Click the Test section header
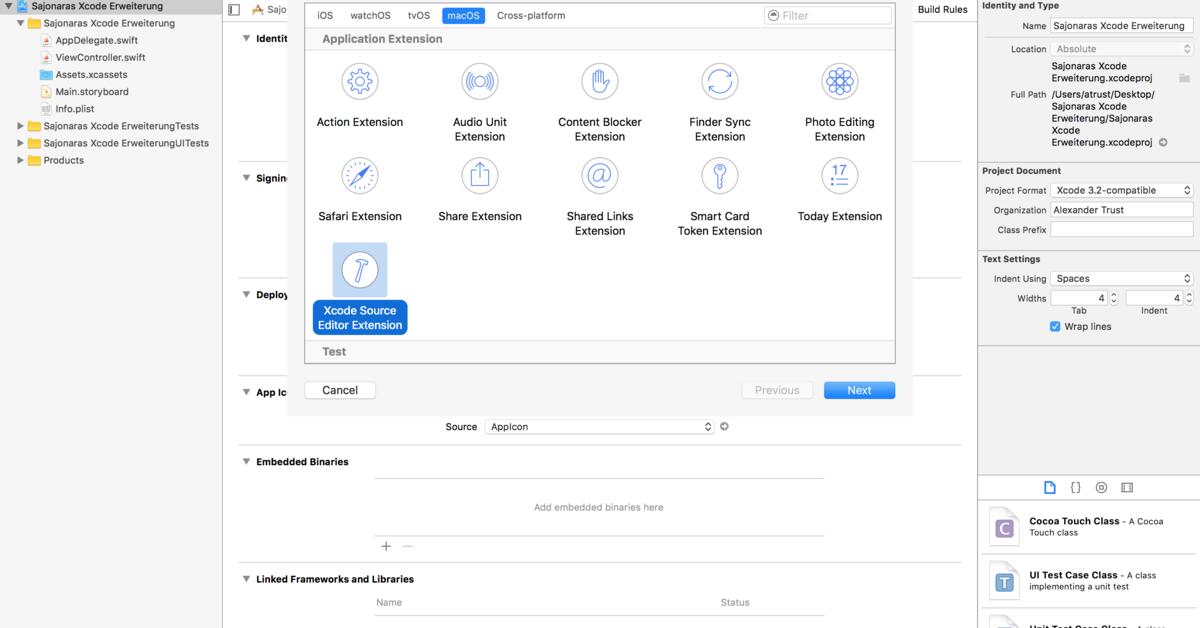1200x628 pixels. tap(600, 351)
